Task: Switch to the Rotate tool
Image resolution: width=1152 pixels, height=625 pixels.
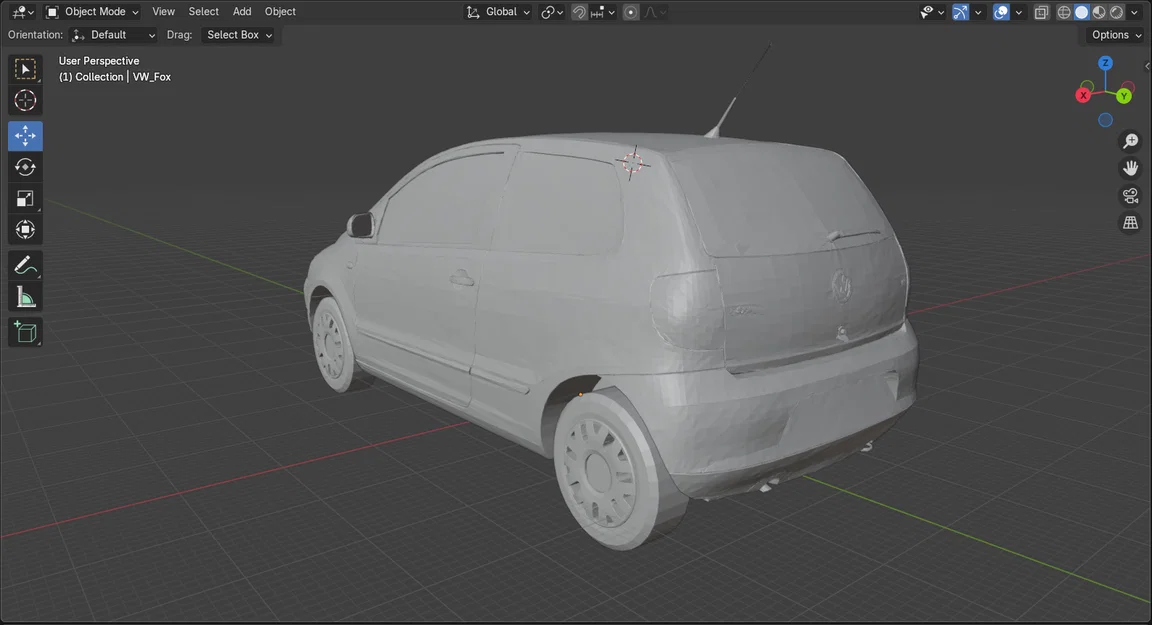Action: coord(24,166)
